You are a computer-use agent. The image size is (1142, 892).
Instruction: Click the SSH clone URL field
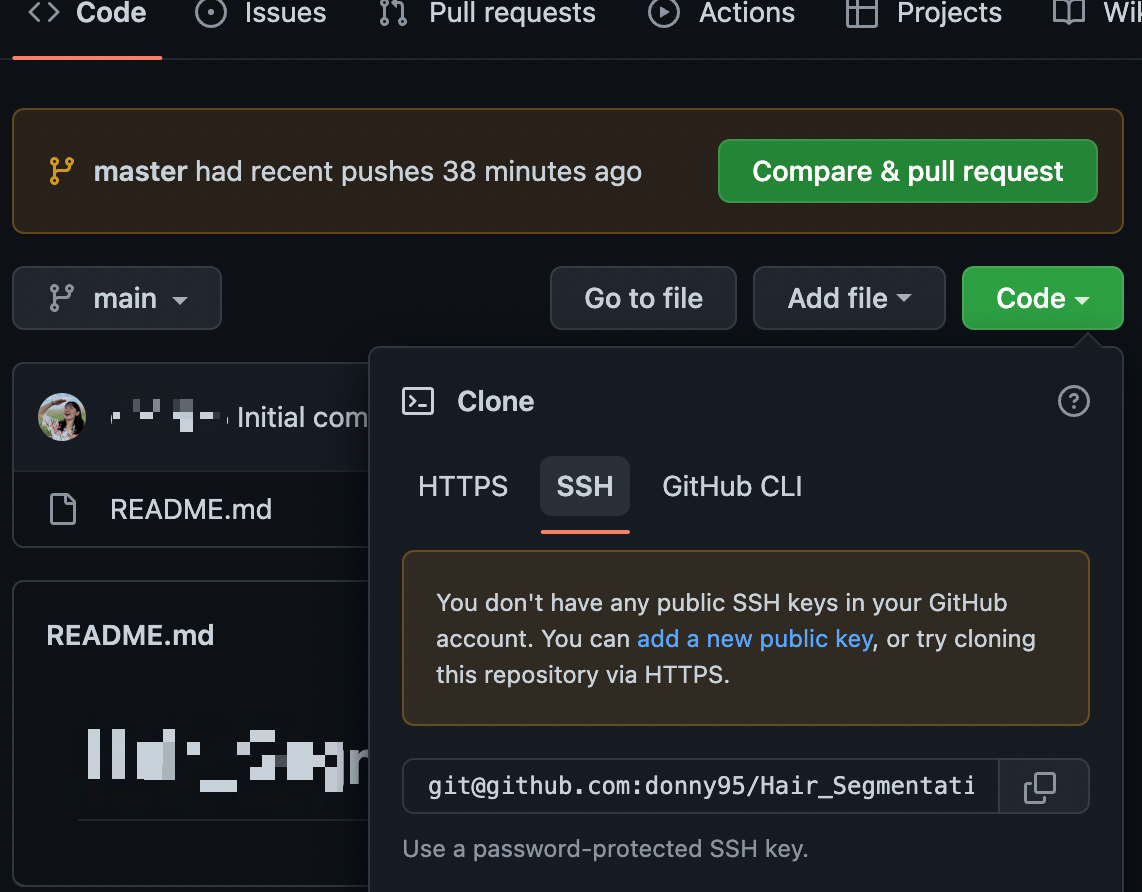tap(701, 786)
